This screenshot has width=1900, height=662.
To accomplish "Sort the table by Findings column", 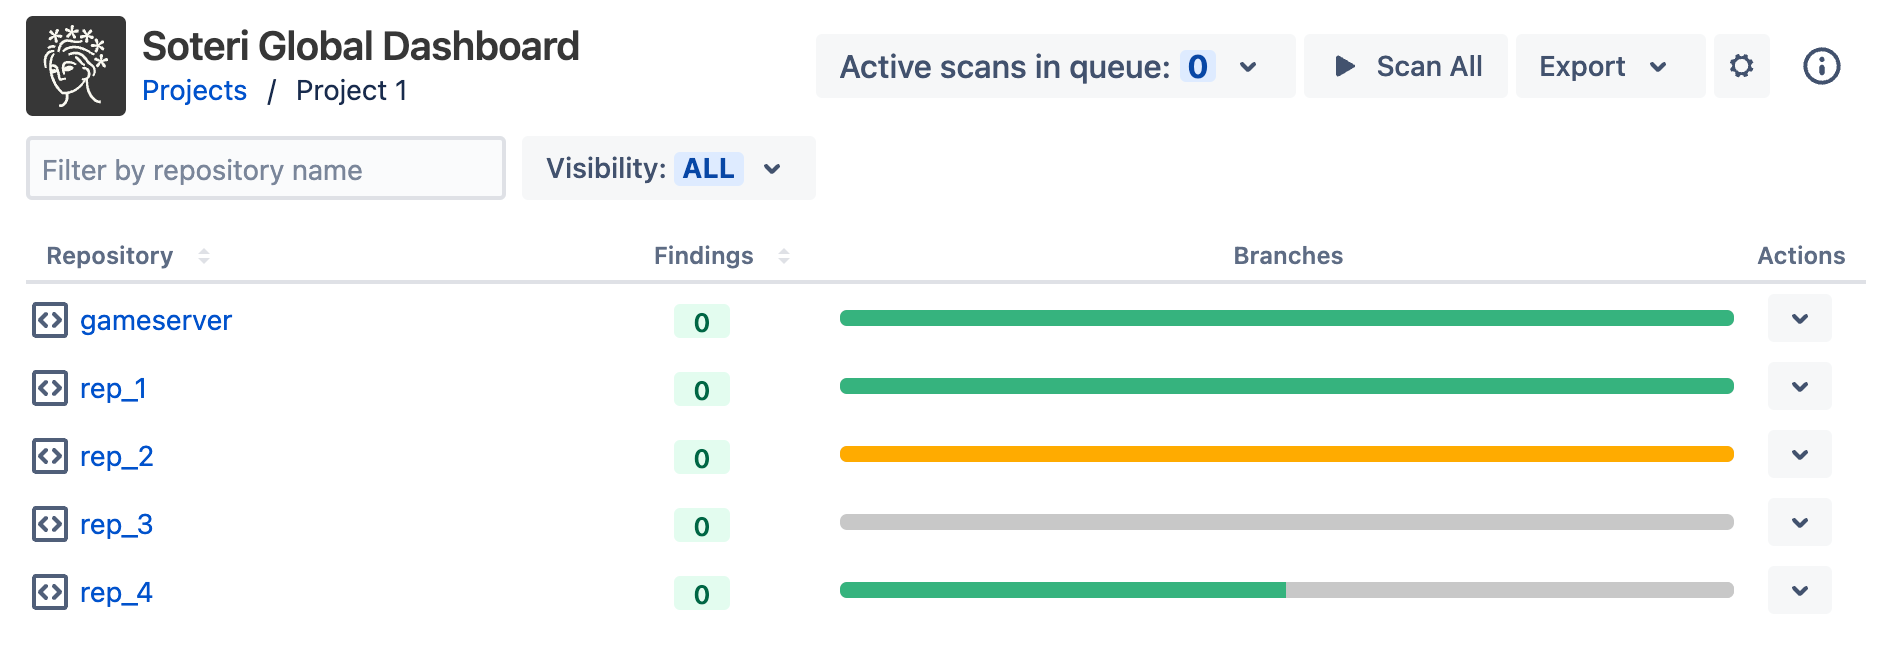I will pos(783,256).
